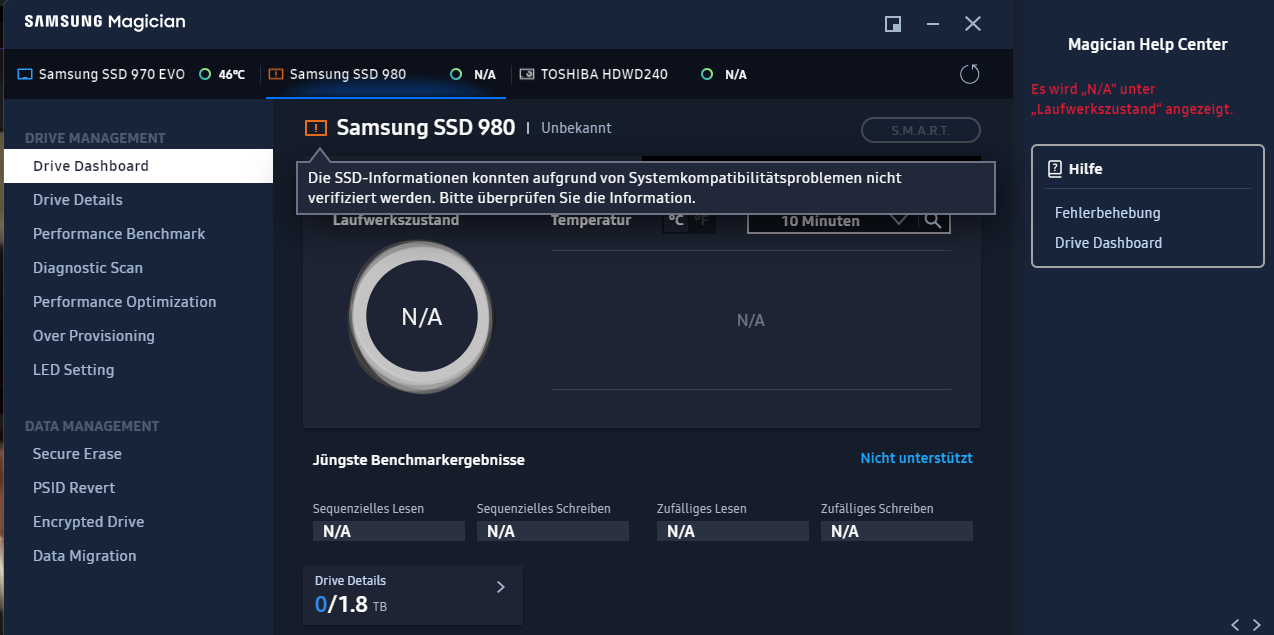The height and width of the screenshot is (635, 1274).
Task: Click the next arrow in Help Center
Action: pos(1257,625)
